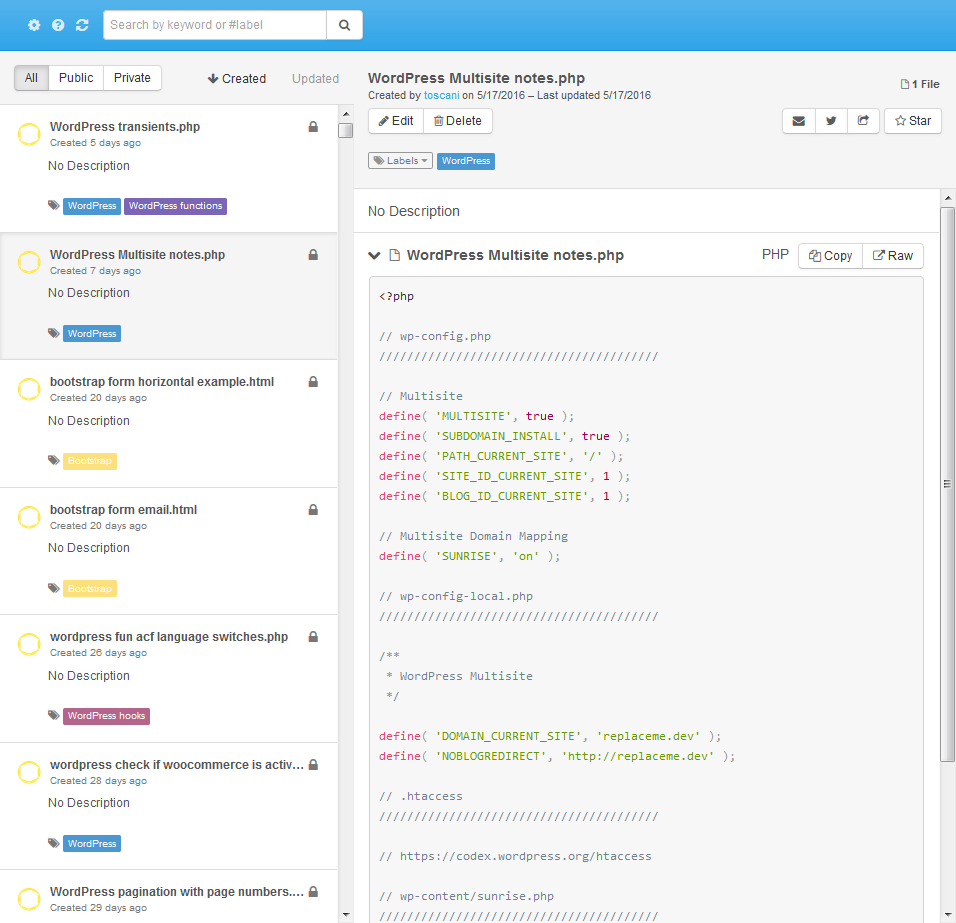Click yellow circle beside wordpress fun acf language switches
The height and width of the screenshot is (923, 956).
point(29,644)
